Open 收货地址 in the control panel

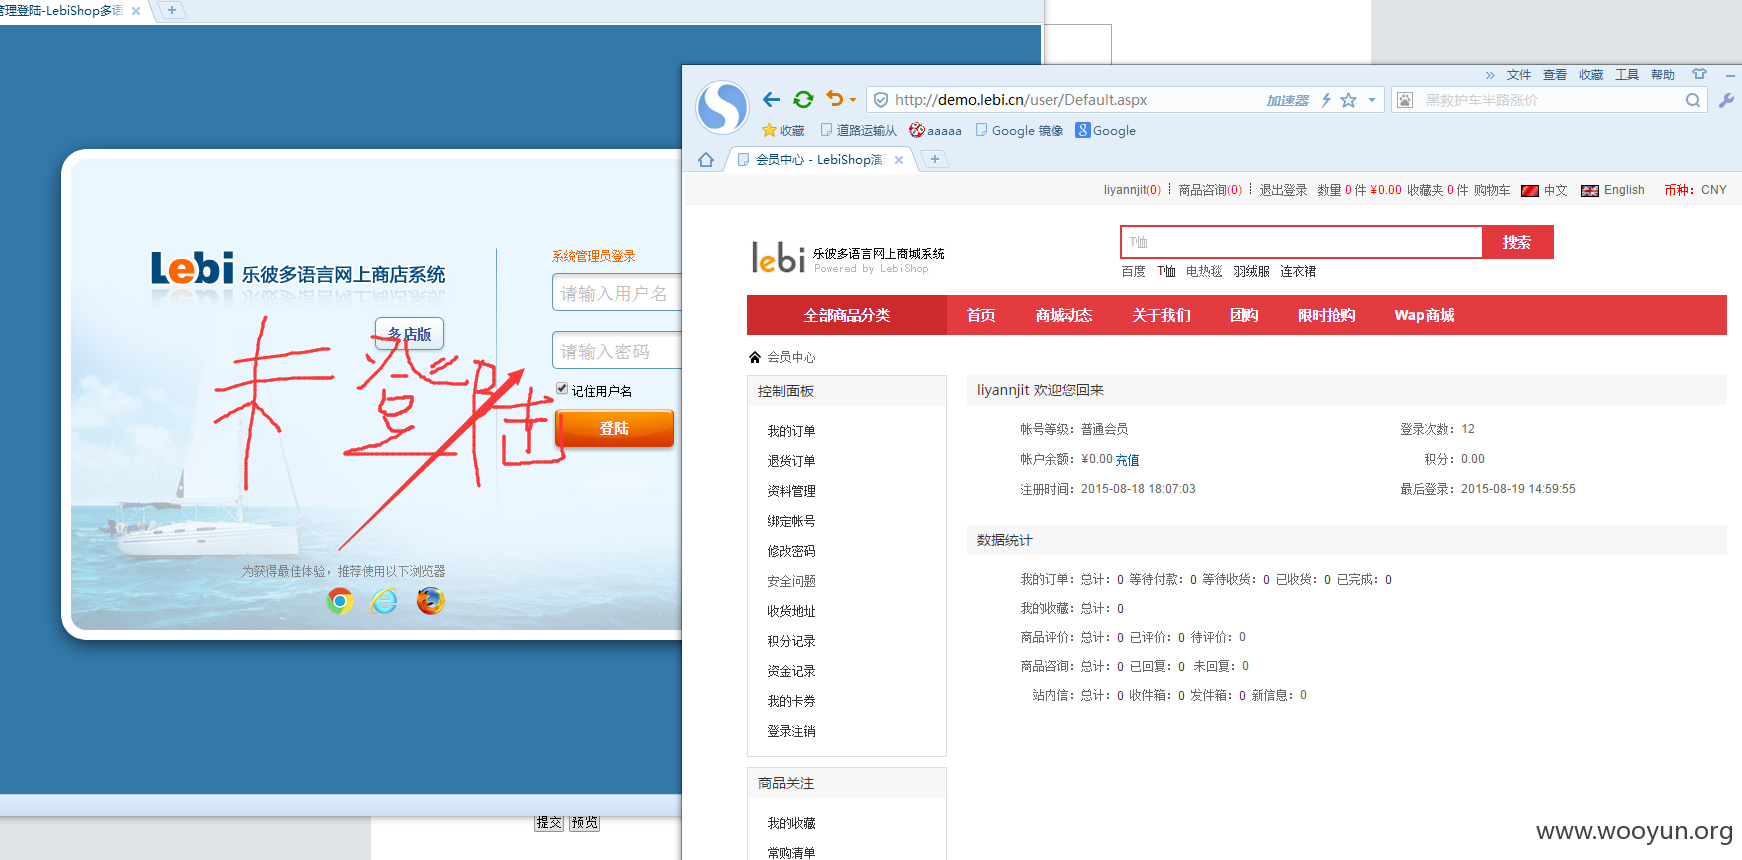pos(791,611)
